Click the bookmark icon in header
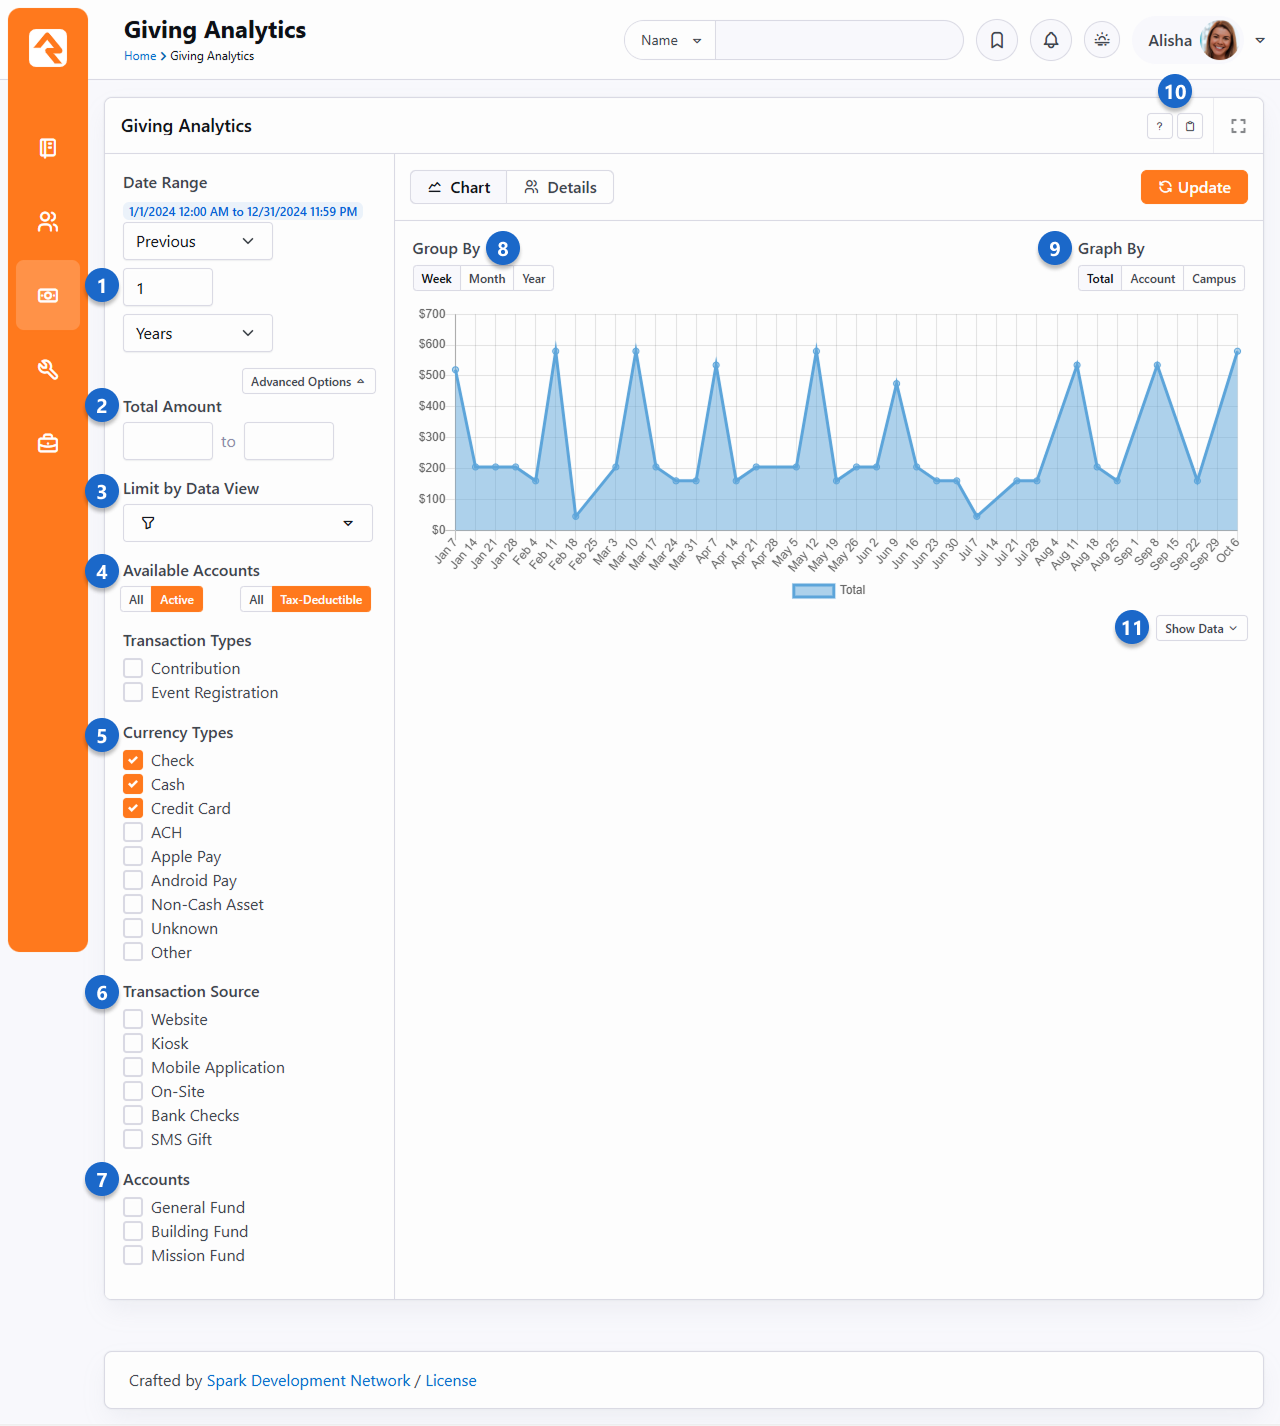 (996, 41)
